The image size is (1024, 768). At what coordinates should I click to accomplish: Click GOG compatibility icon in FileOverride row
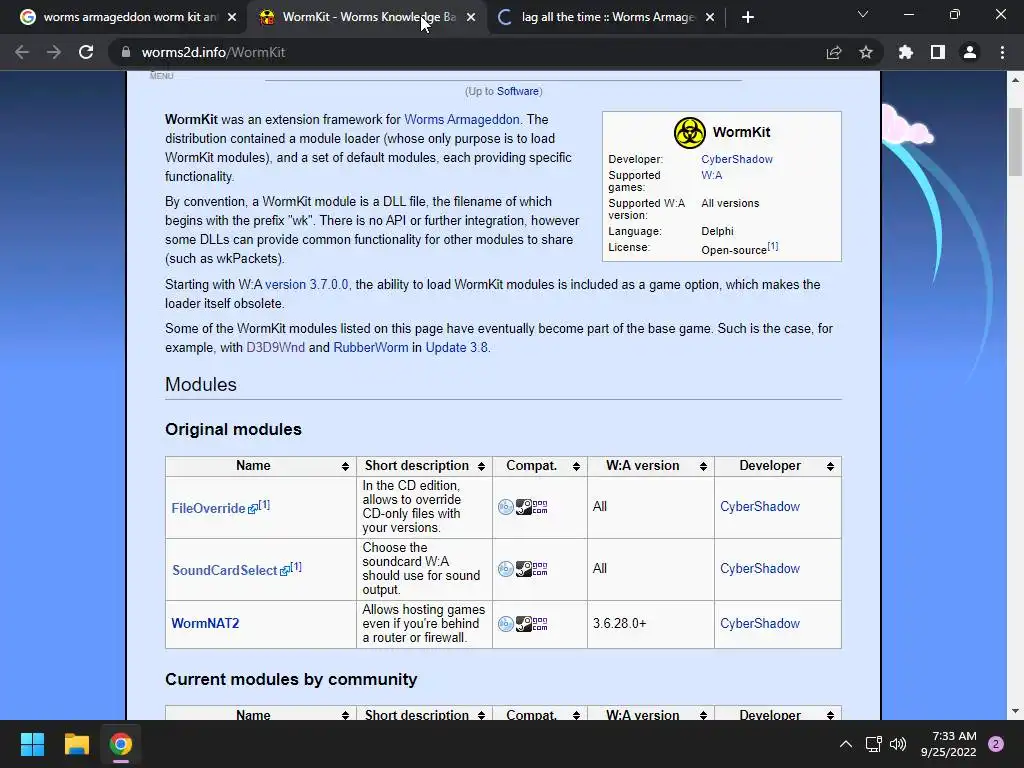540,507
